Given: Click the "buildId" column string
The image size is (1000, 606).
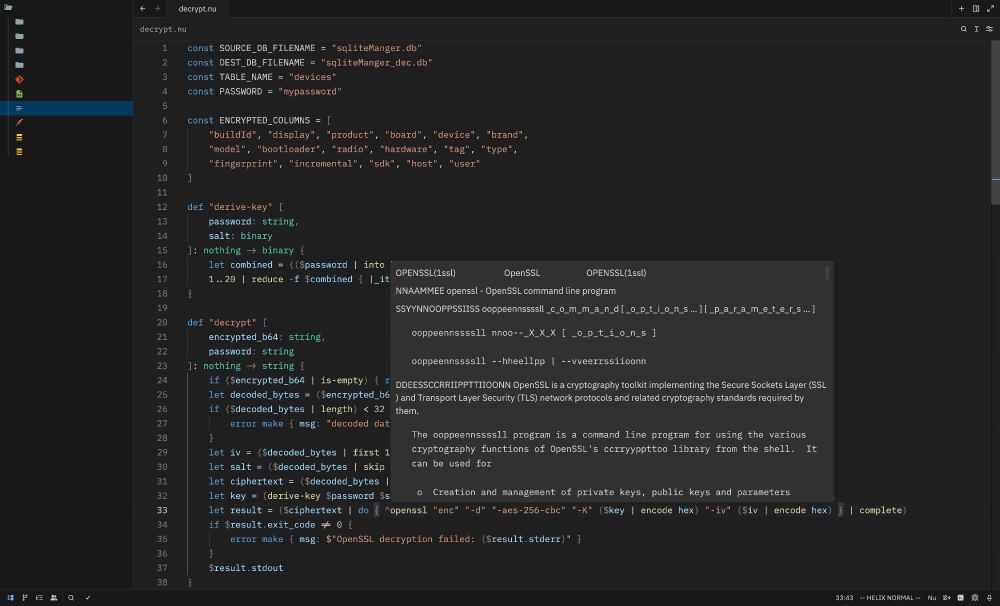Looking at the screenshot, I should pyautogui.click(x=232, y=135).
